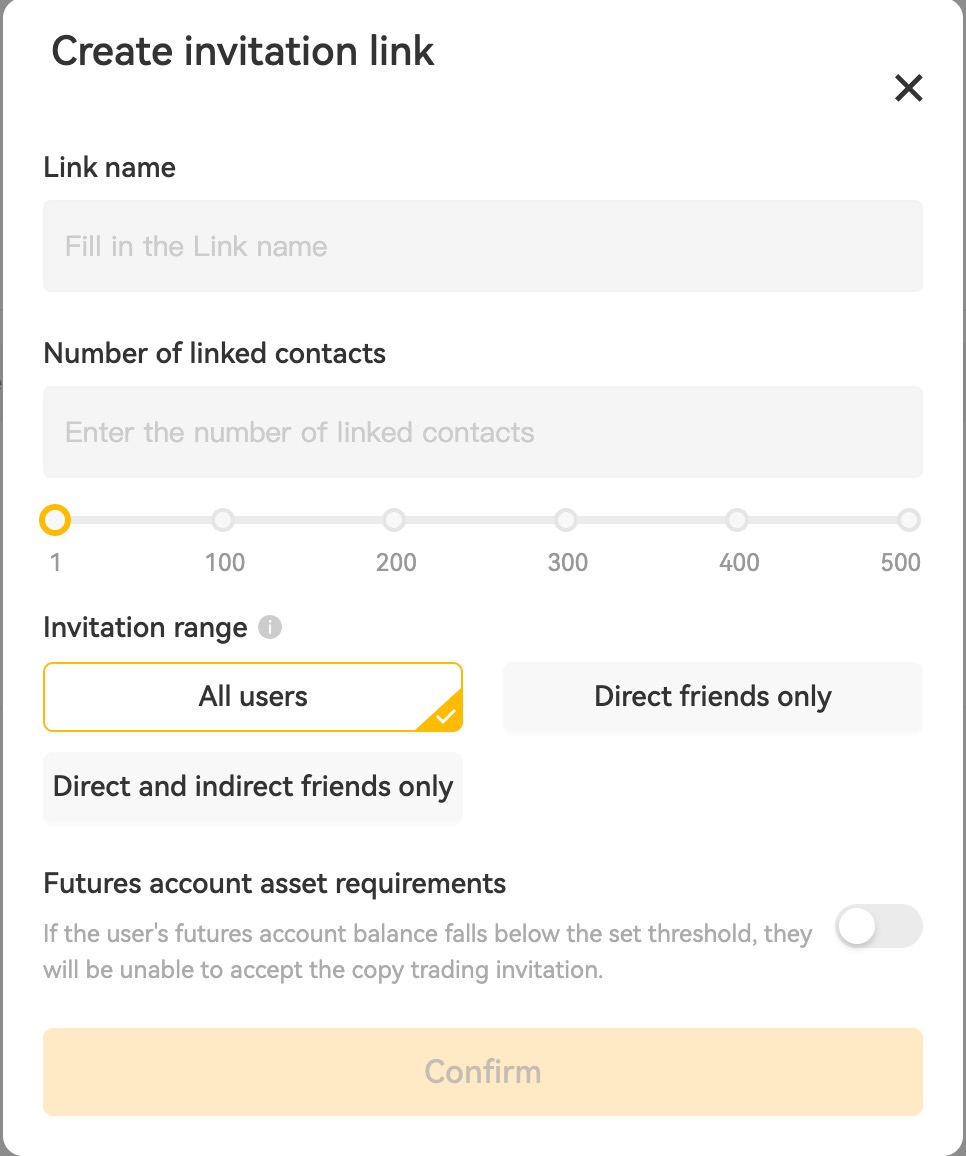Click the slider handle at 1
Image resolution: width=966 pixels, height=1156 pixels.
click(x=55, y=520)
